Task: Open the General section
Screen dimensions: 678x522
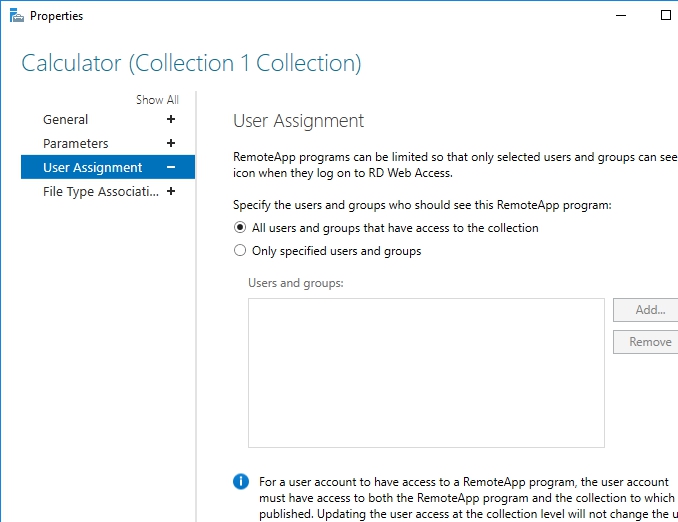Action: 66,120
